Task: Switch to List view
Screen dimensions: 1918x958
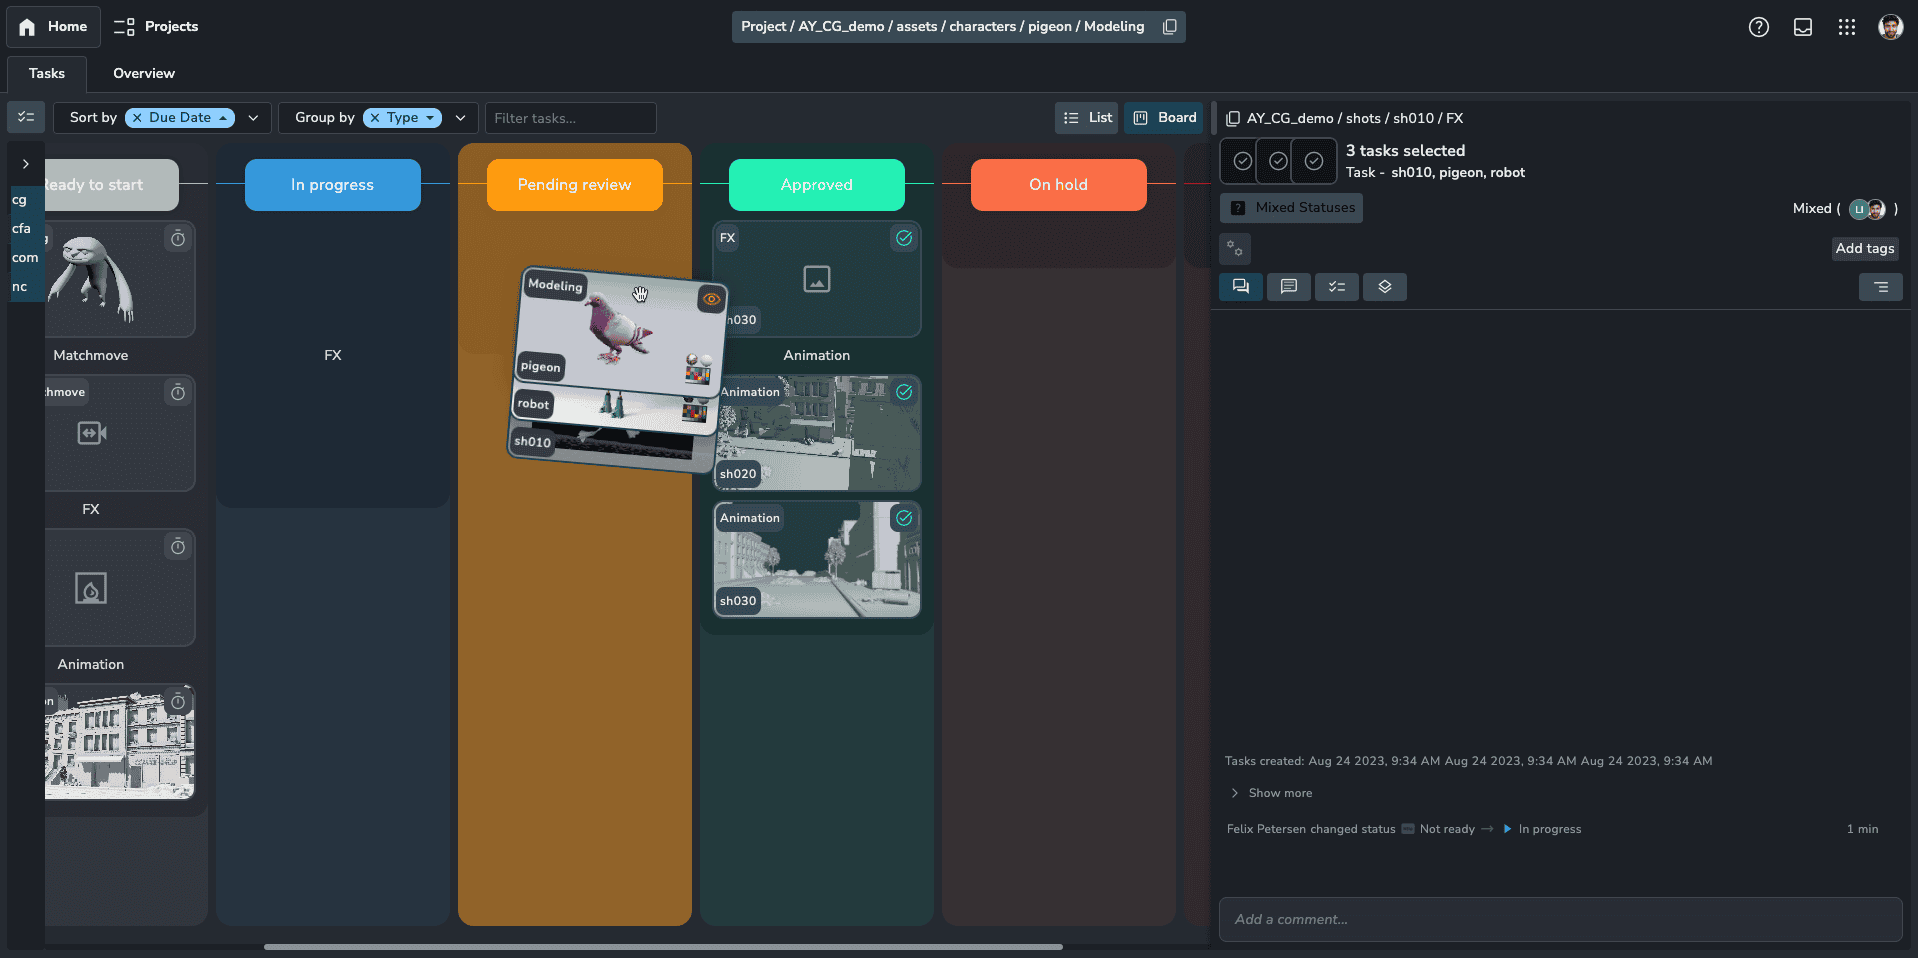Action: pos(1087,118)
